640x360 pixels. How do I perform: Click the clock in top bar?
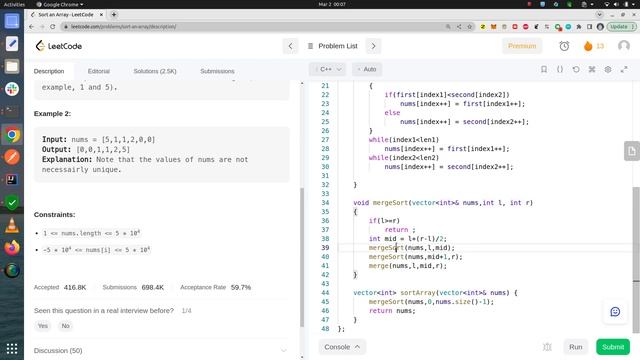click(332, 4)
